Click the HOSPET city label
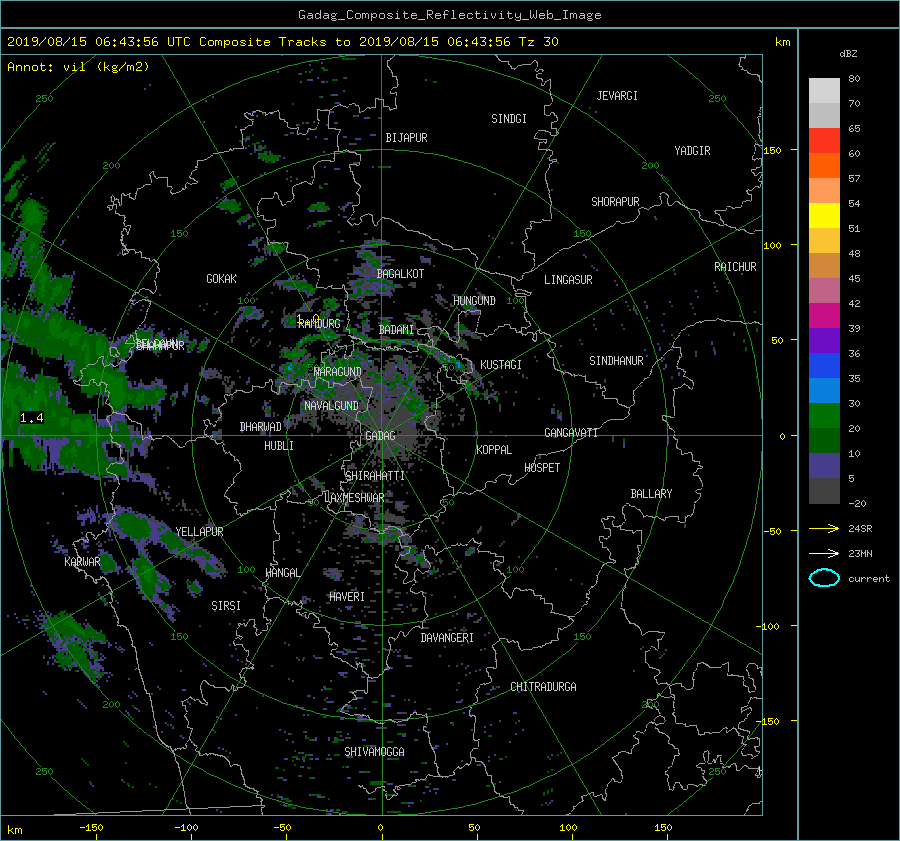The image size is (900, 841). tap(542, 468)
